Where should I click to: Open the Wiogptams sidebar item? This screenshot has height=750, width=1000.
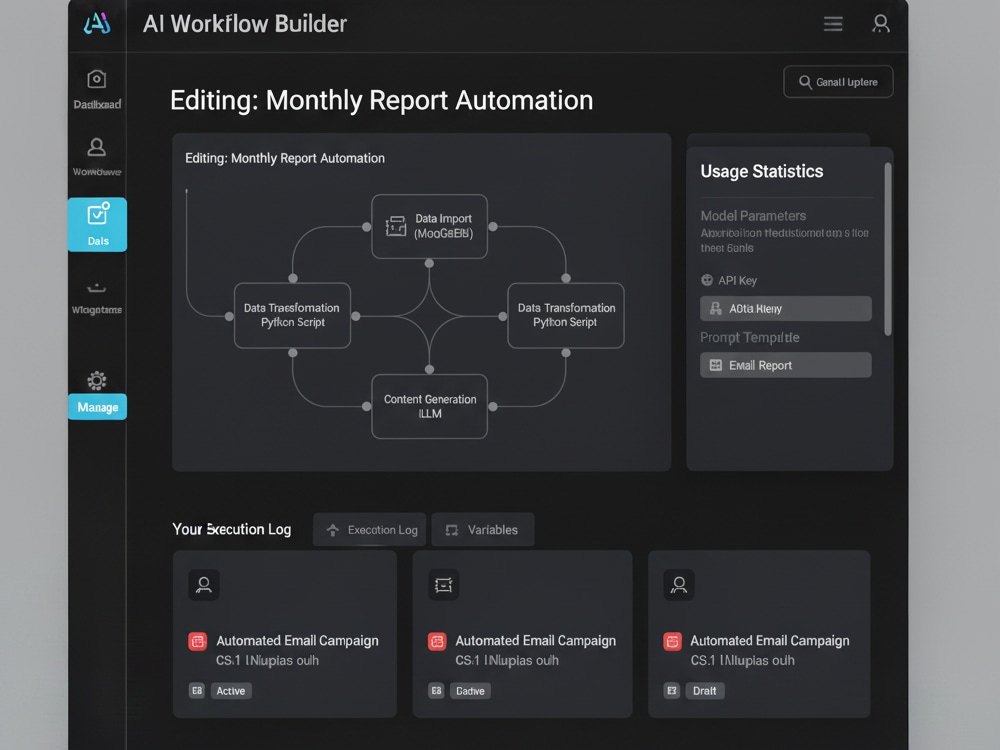pos(97,298)
